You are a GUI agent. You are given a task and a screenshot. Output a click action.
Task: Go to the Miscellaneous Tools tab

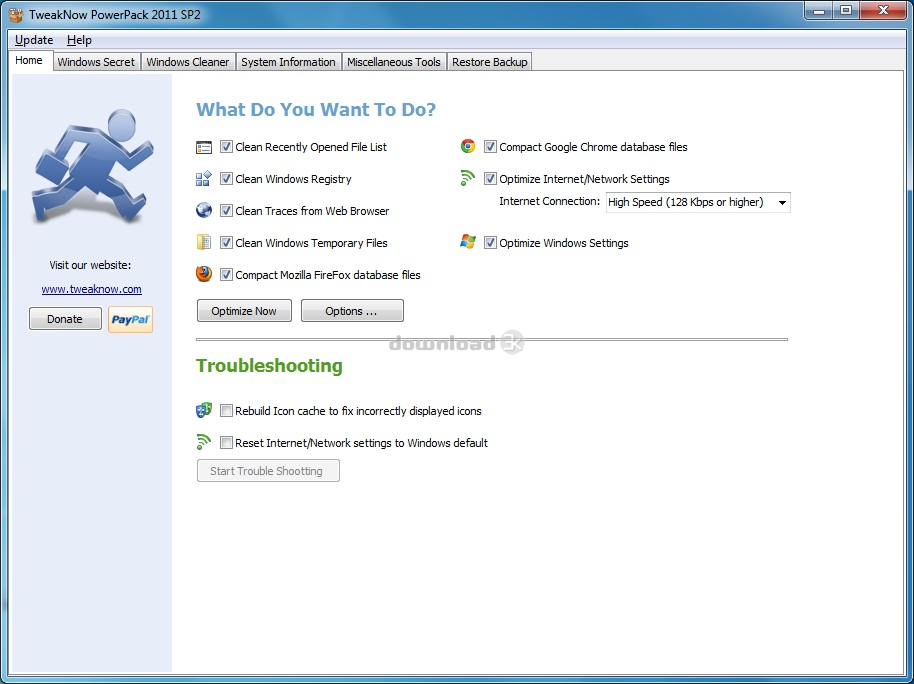(x=394, y=62)
